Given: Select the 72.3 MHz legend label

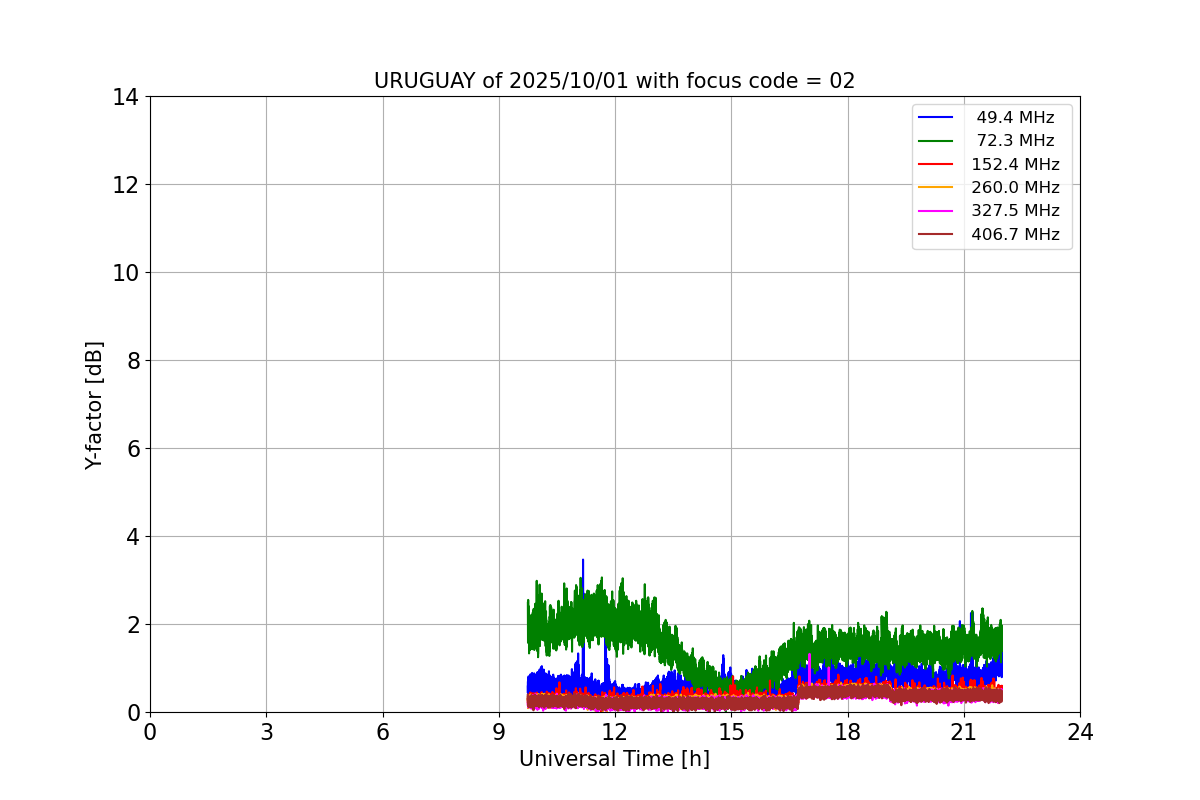Looking at the screenshot, I should (1015, 141).
